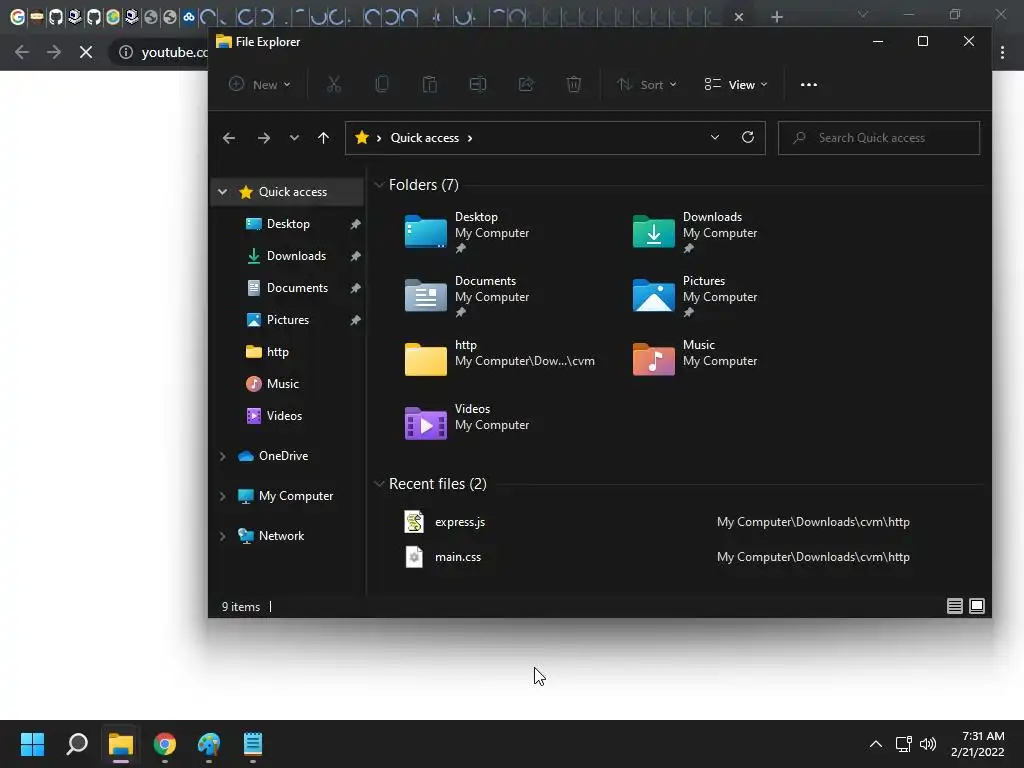This screenshot has height=768, width=1024.
Task: Expand the My Computer tree node
Action: tap(223, 496)
